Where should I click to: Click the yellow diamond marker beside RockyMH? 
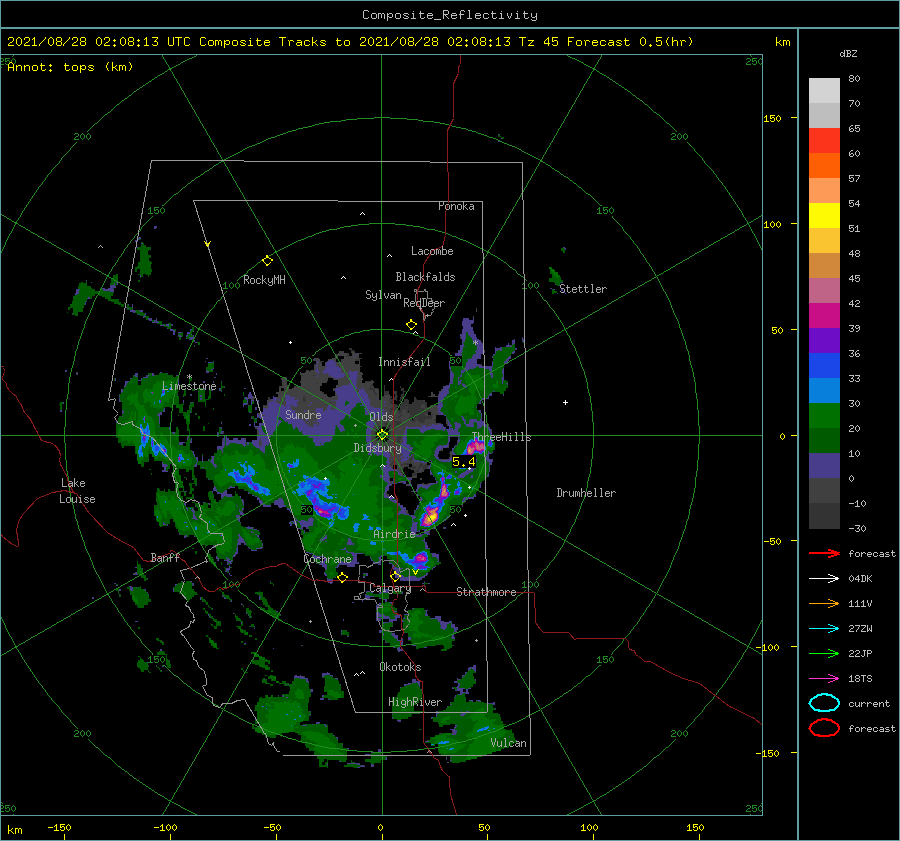(267, 261)
